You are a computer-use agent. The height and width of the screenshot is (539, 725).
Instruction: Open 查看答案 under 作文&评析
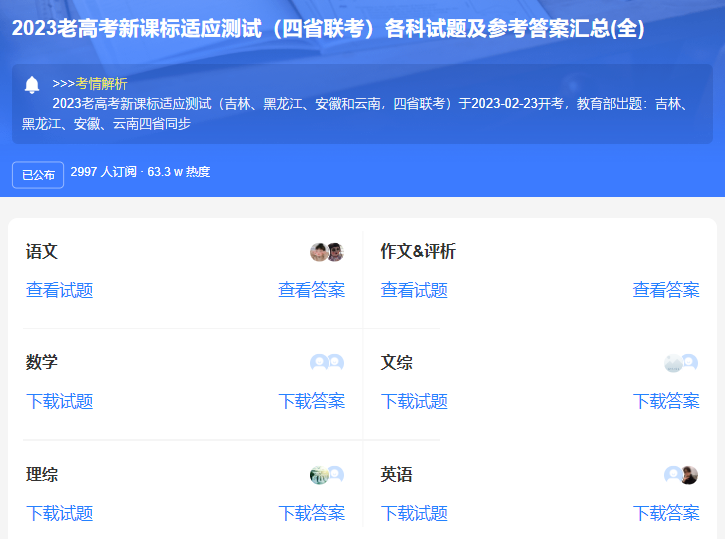pyautogui.click(x=666, y=291)
